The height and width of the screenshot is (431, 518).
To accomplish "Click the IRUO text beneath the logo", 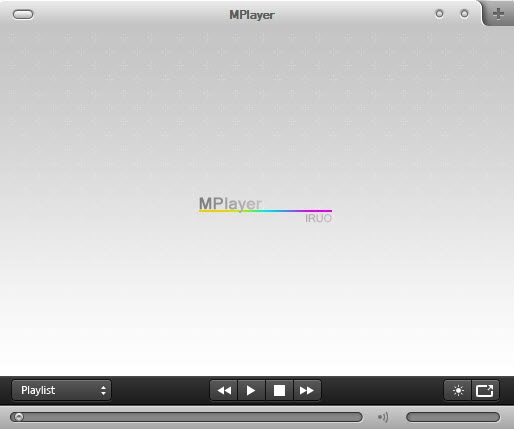I will point(318,218).
